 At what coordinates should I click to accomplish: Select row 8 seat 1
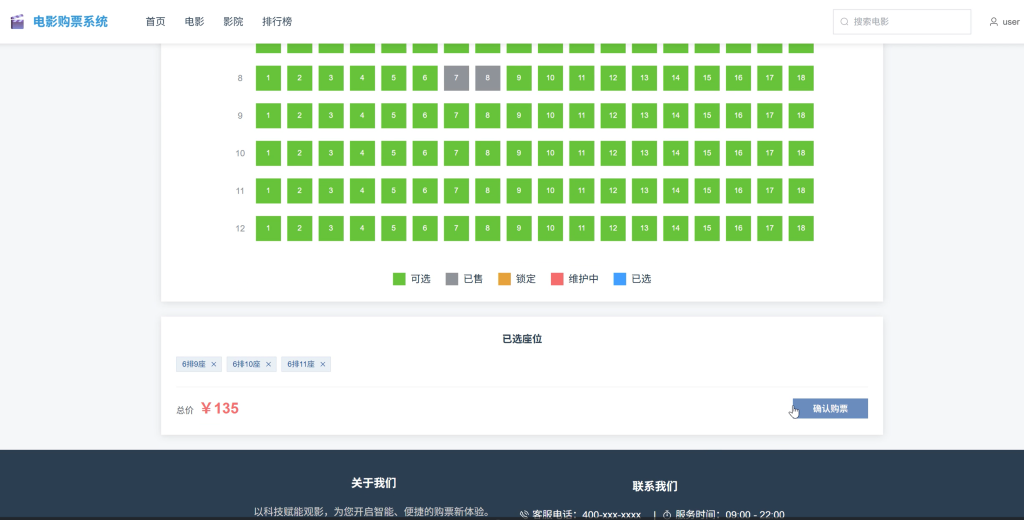(268, 78)
